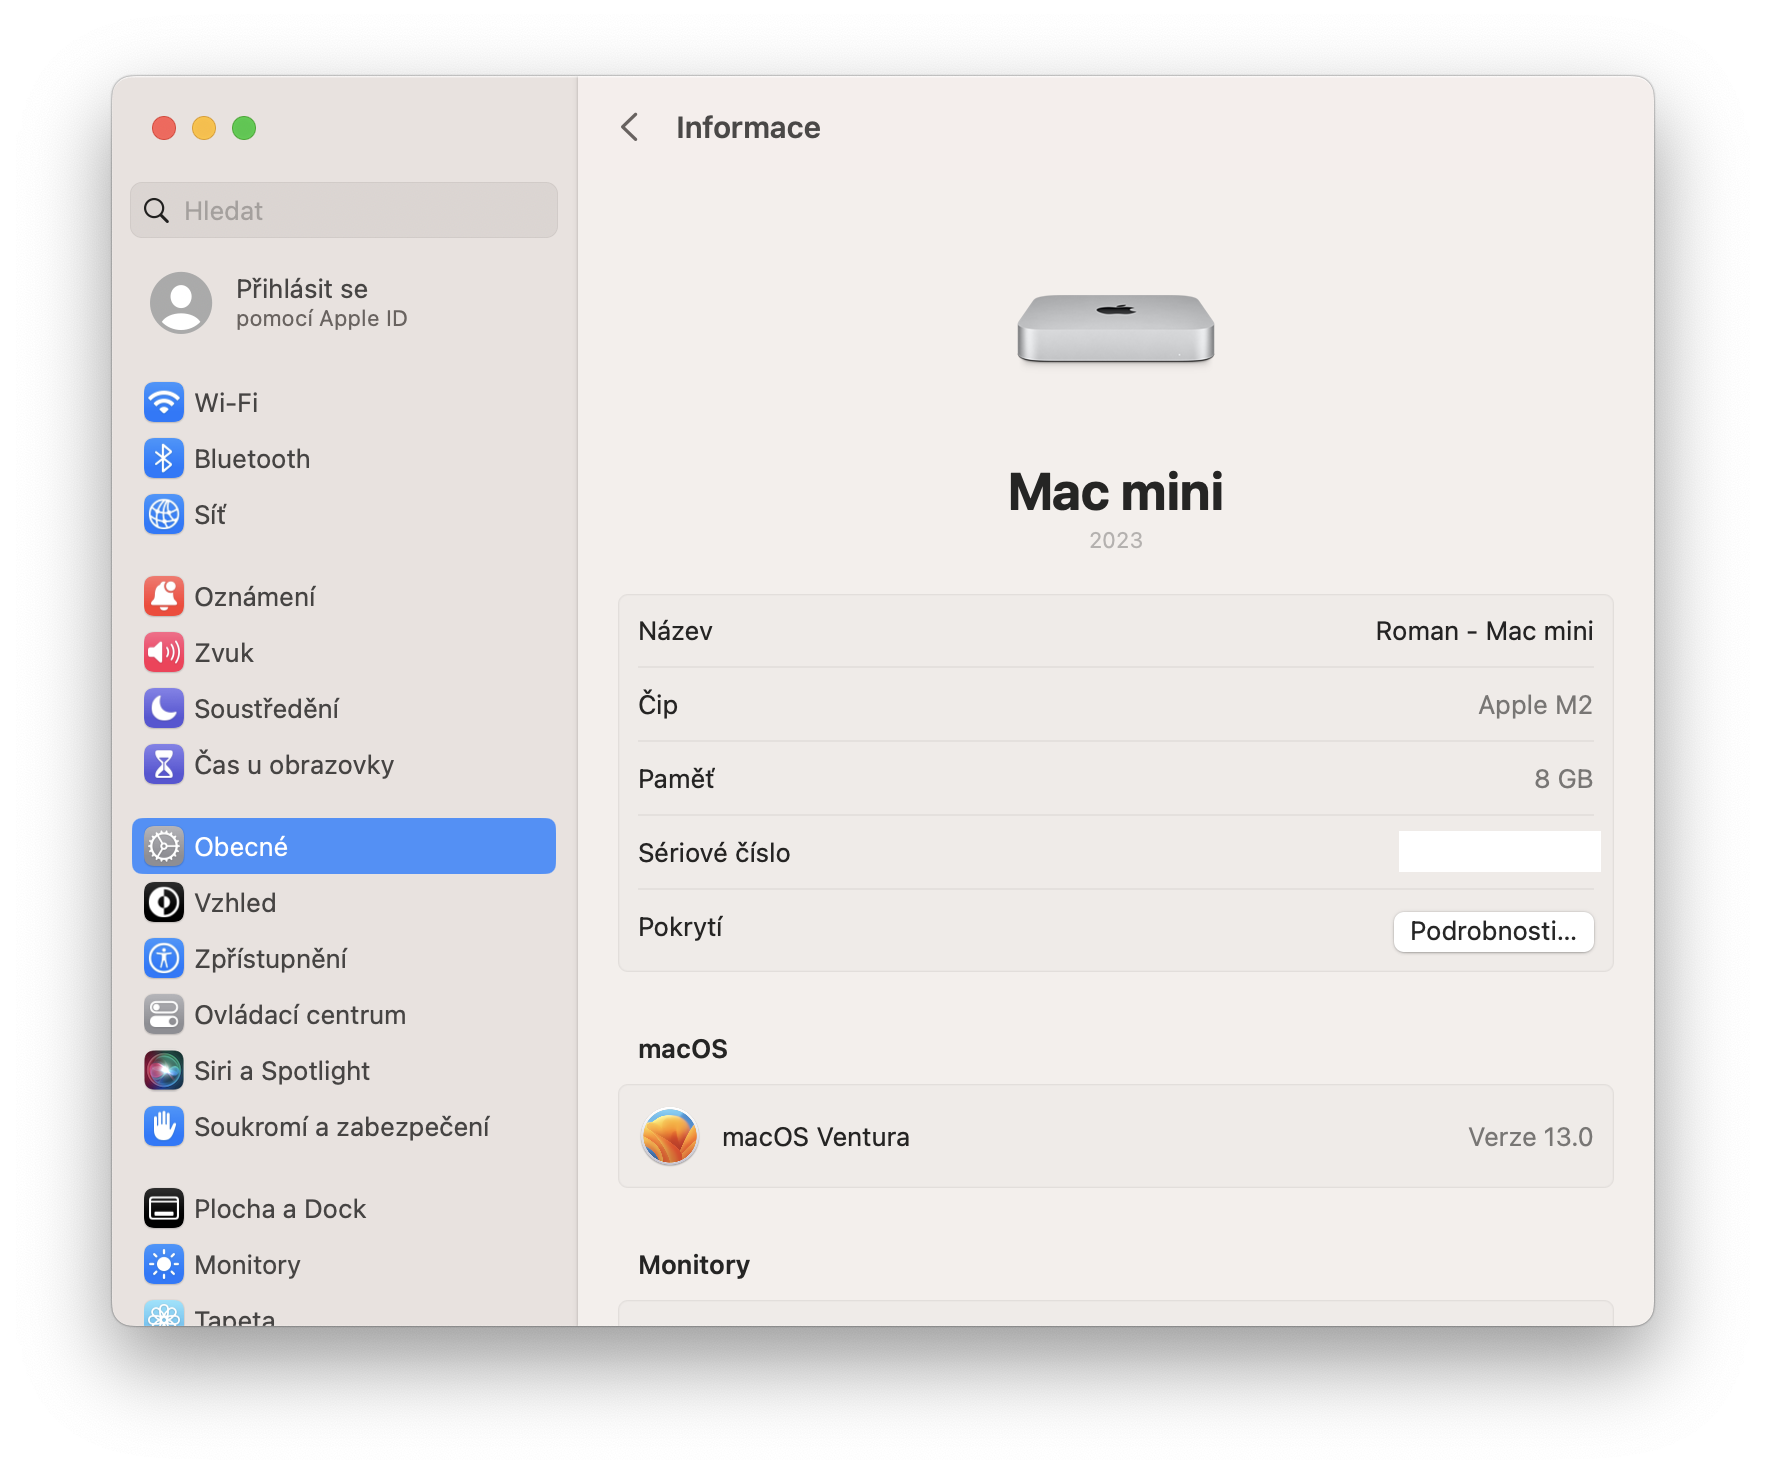Select the Čas u obrazovky hourglass icon
The width and height of the screenshot is (1766, 1474).
coord(165,765)
